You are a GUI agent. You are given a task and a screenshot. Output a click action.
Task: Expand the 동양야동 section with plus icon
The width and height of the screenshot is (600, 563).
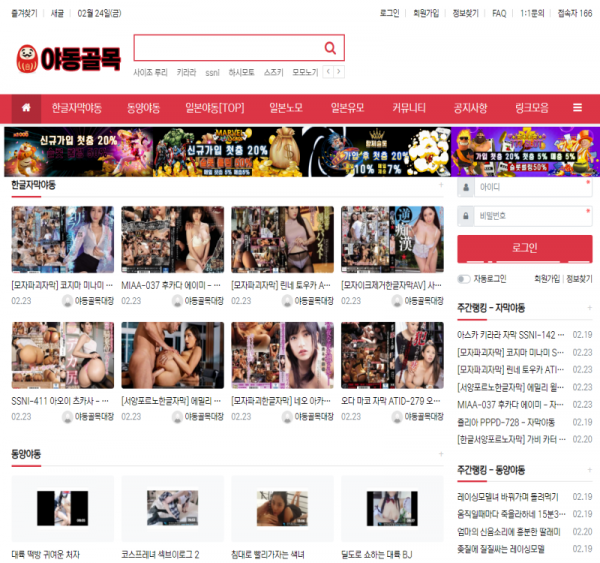point(440,454)
